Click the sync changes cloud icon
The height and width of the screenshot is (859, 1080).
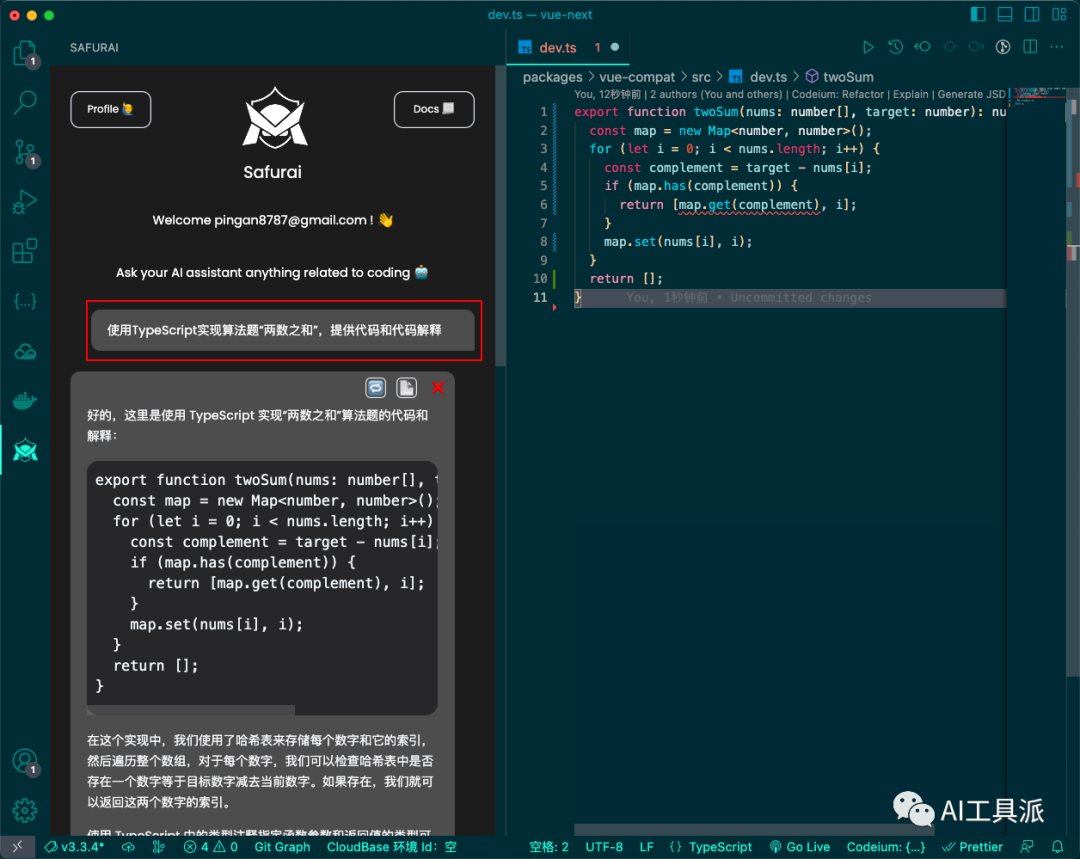pos(128,847)
